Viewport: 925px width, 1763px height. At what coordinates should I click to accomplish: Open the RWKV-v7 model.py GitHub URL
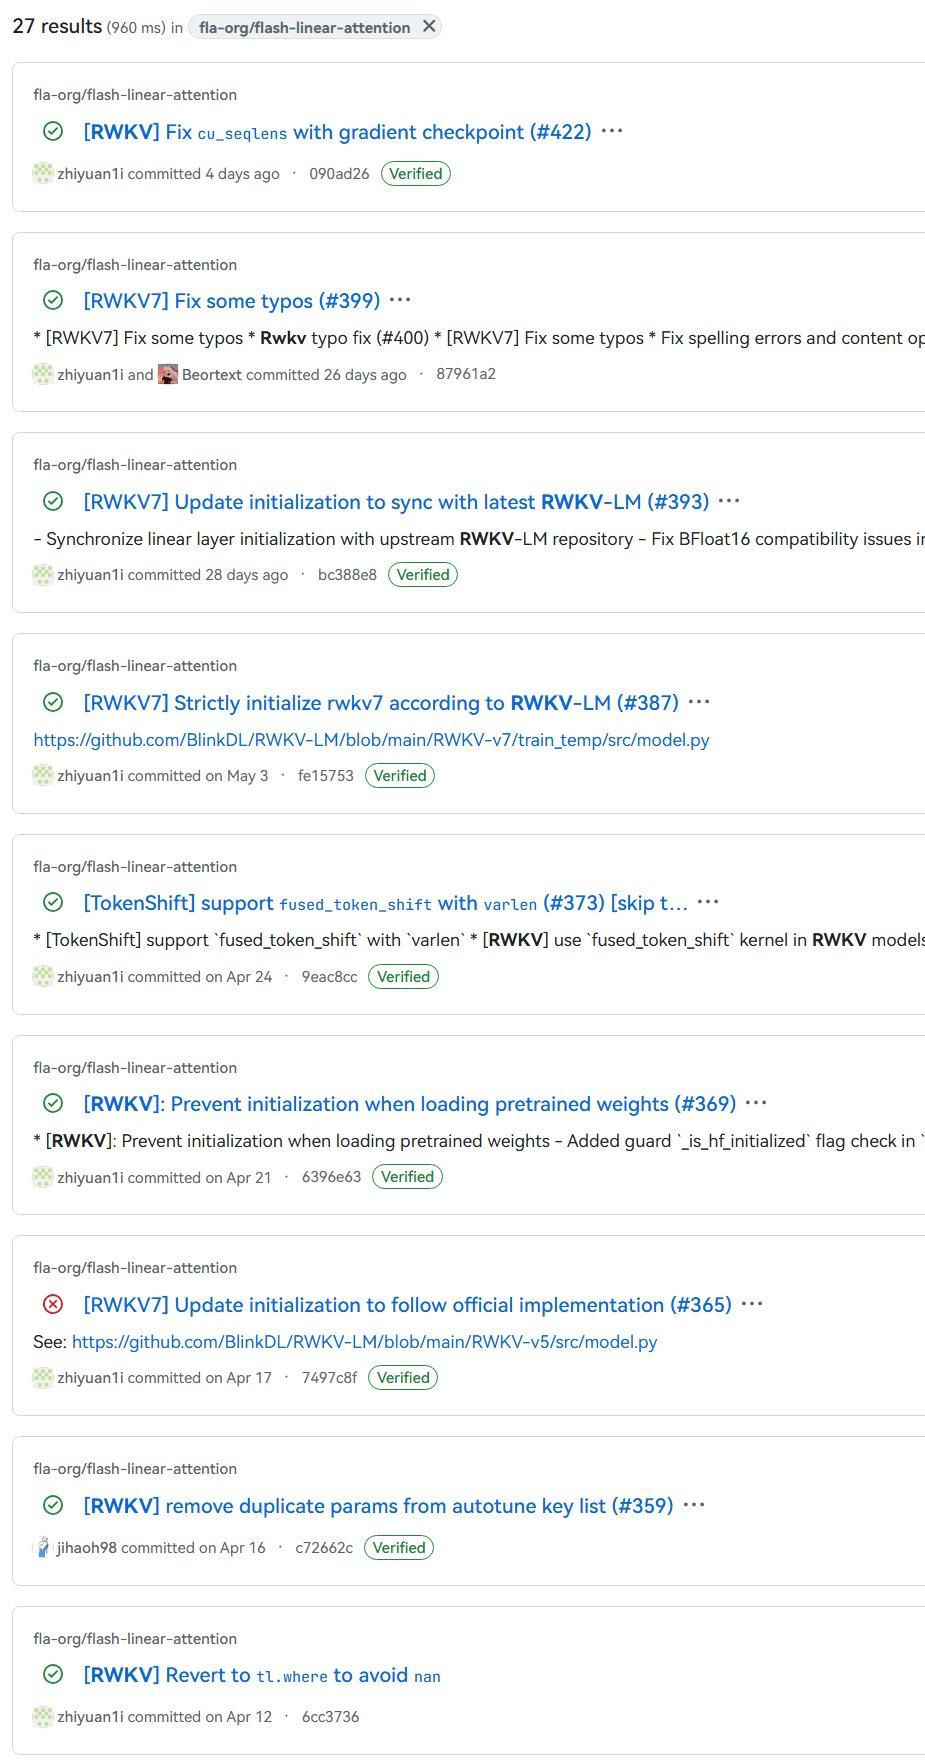[371, 740]
